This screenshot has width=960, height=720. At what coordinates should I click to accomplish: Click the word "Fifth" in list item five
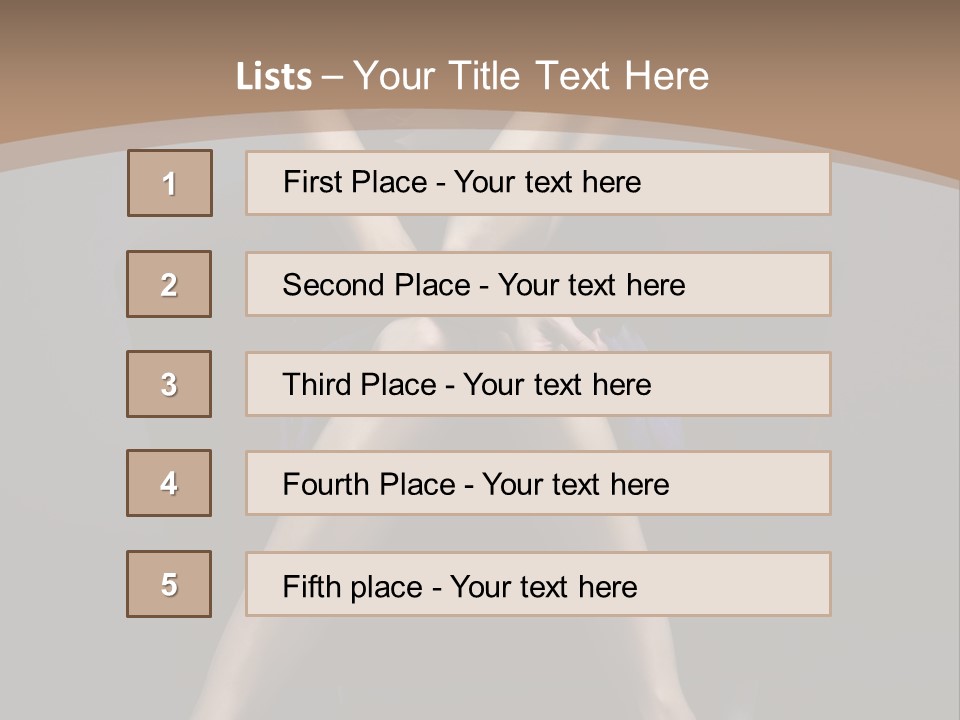313,586
